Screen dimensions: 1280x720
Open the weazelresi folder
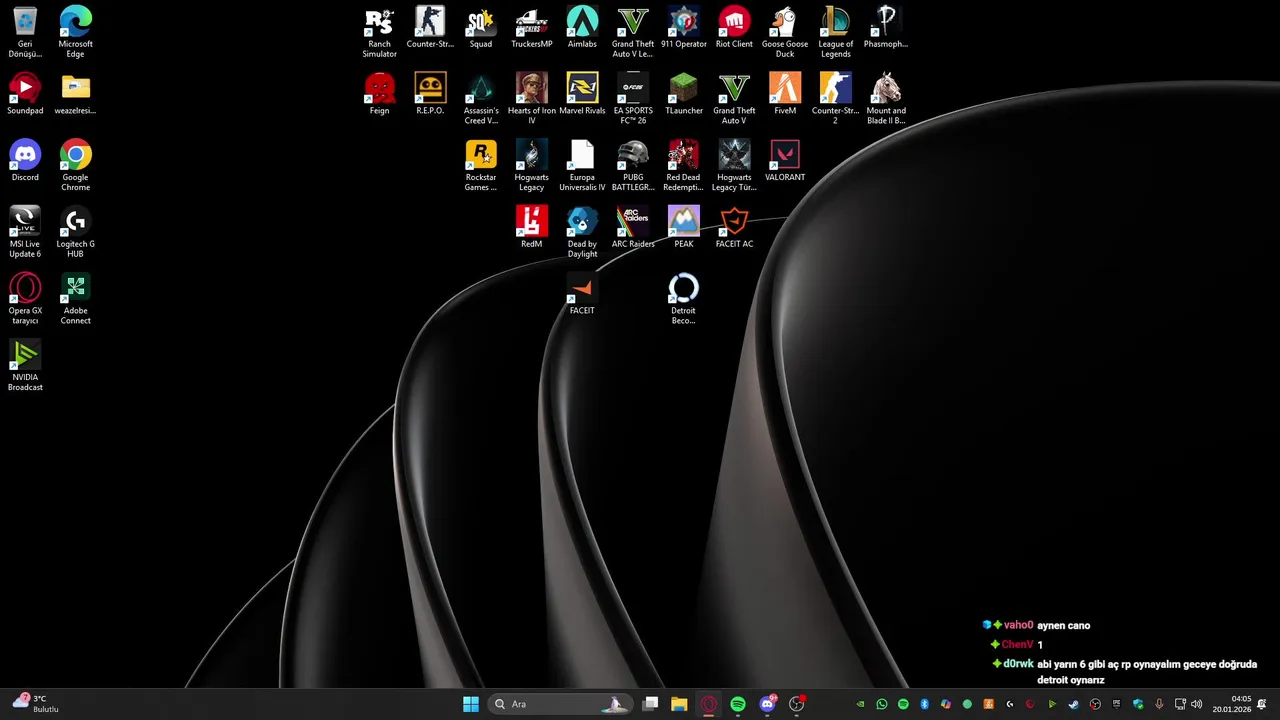pyautogui.click(x=76, y=94)
